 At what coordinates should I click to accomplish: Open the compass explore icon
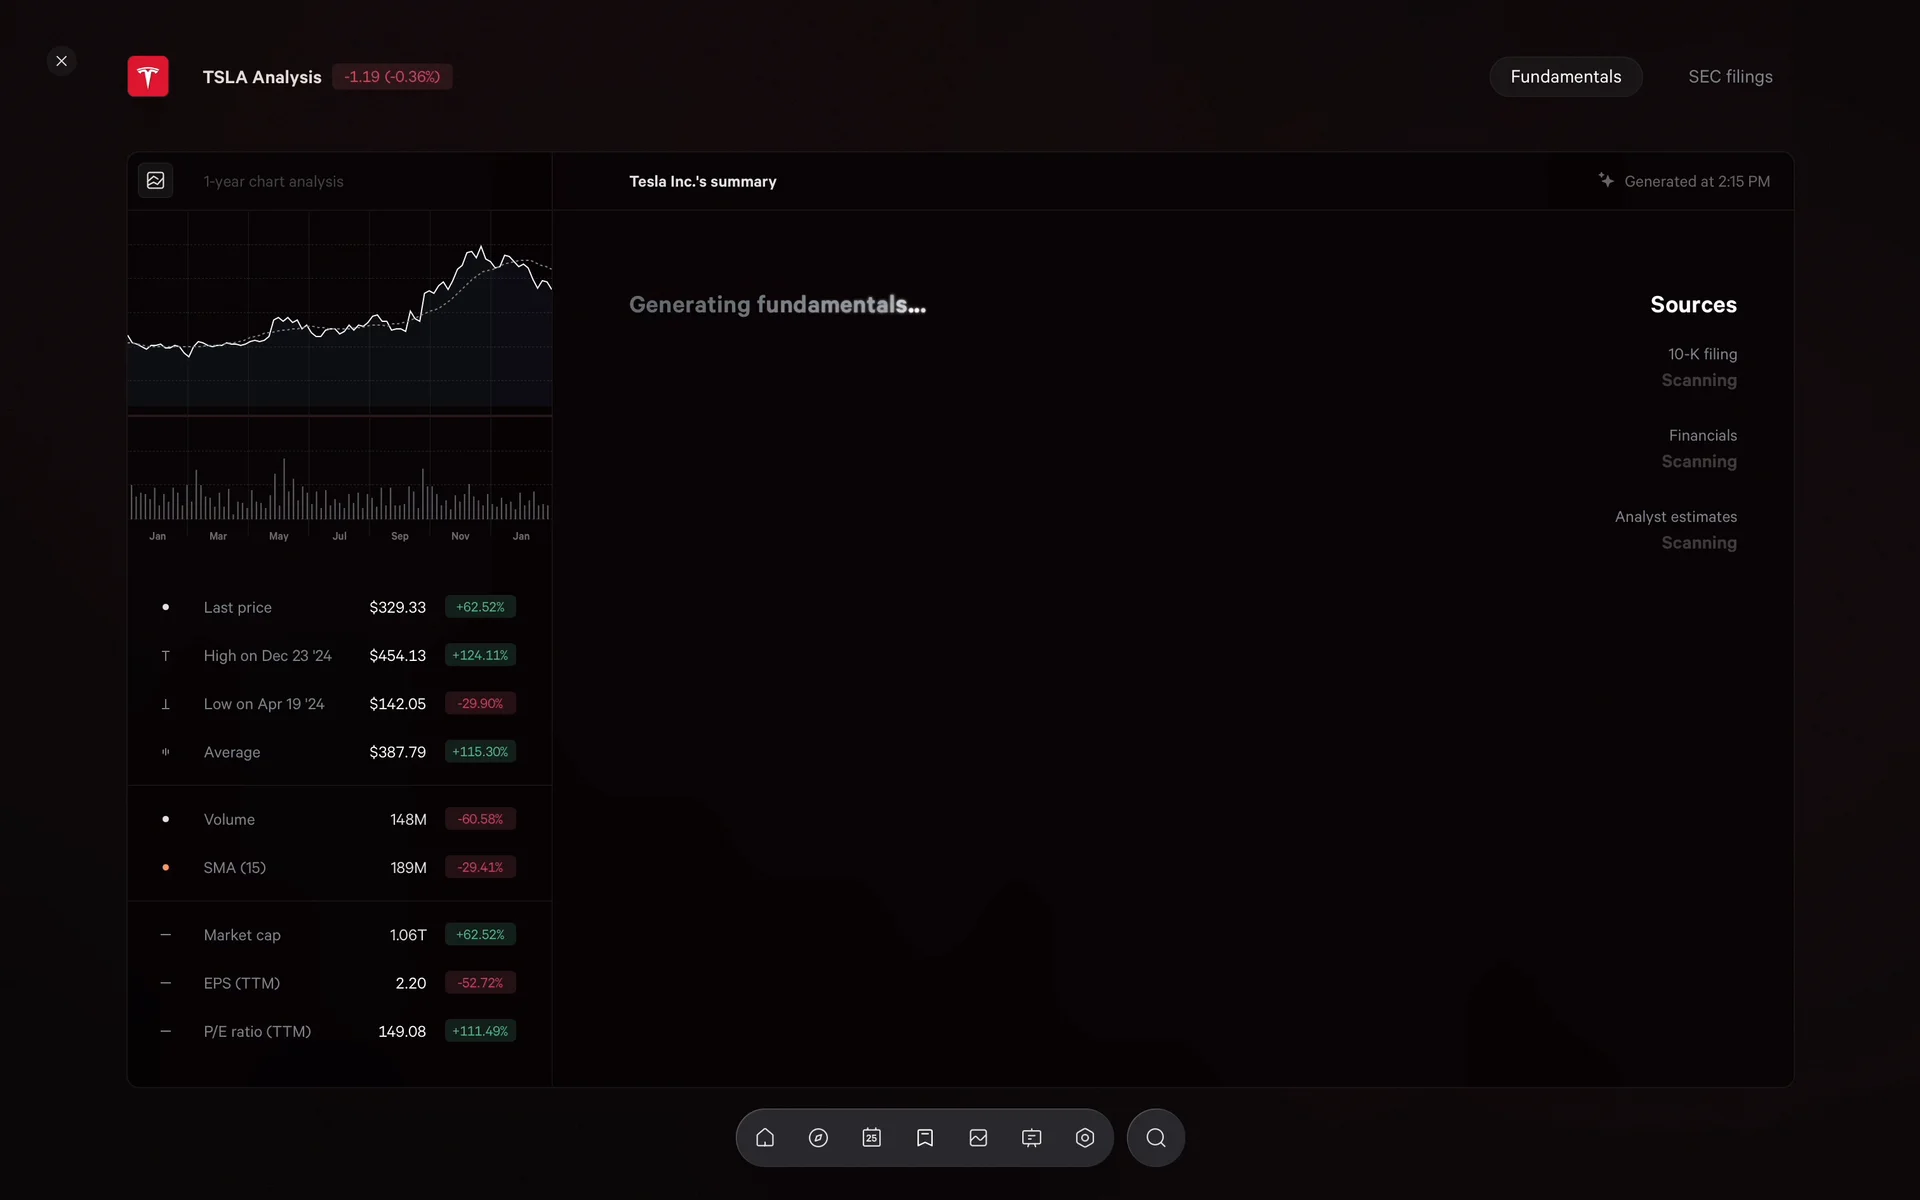coord(818,1138)
